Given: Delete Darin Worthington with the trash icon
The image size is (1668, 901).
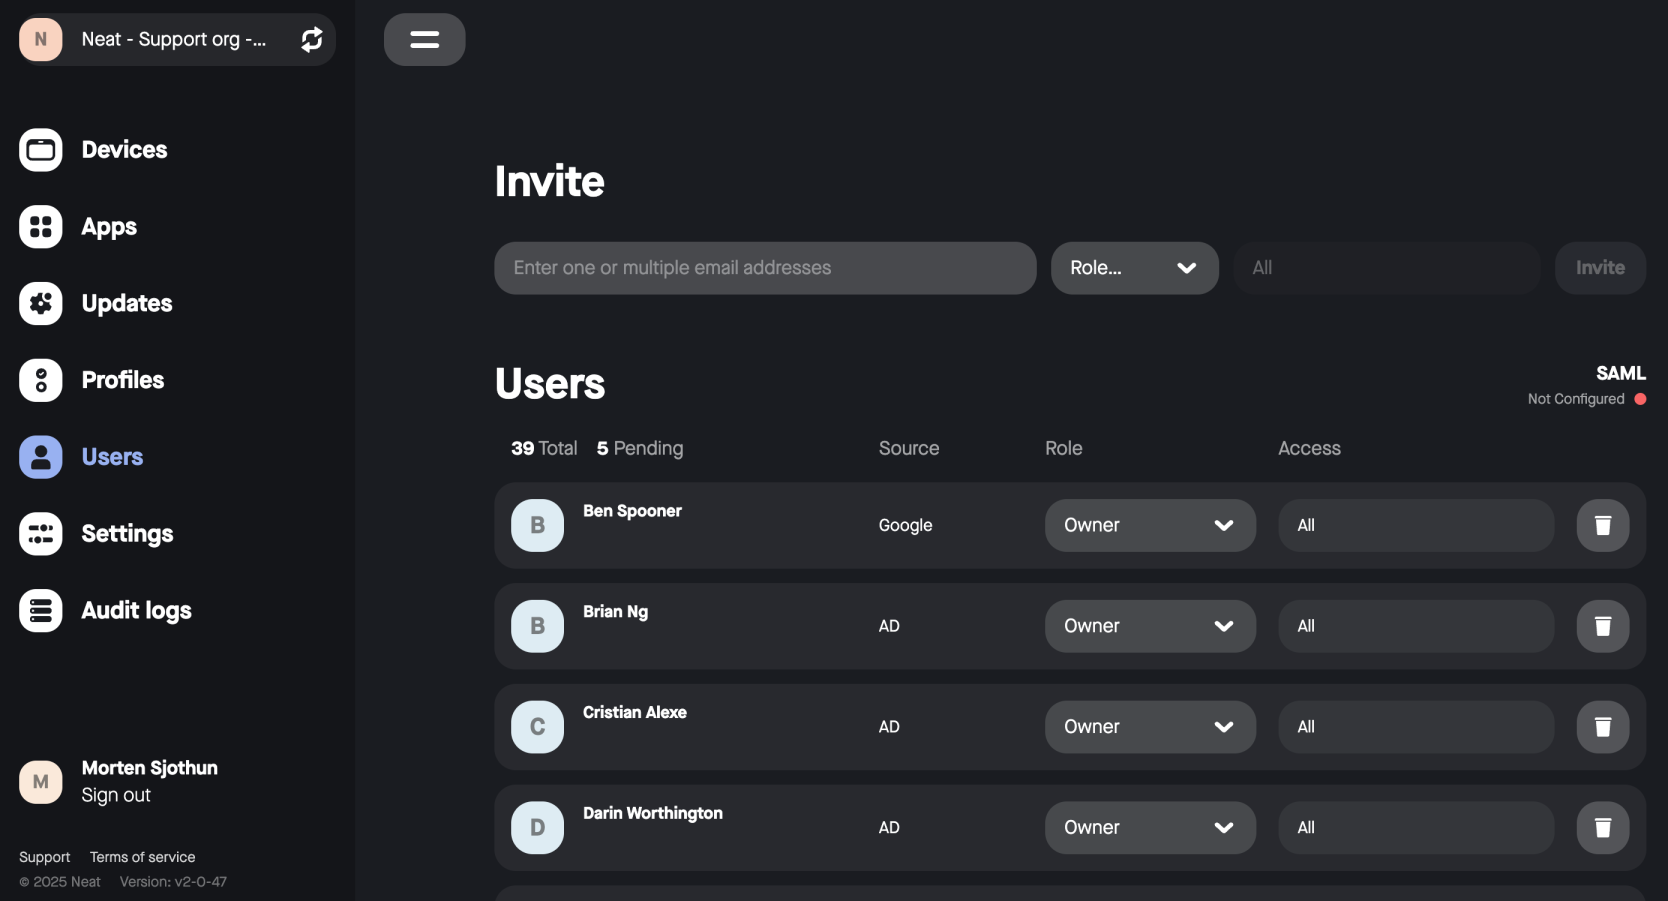Looking at the screenshot, I should coord(1603,827).
